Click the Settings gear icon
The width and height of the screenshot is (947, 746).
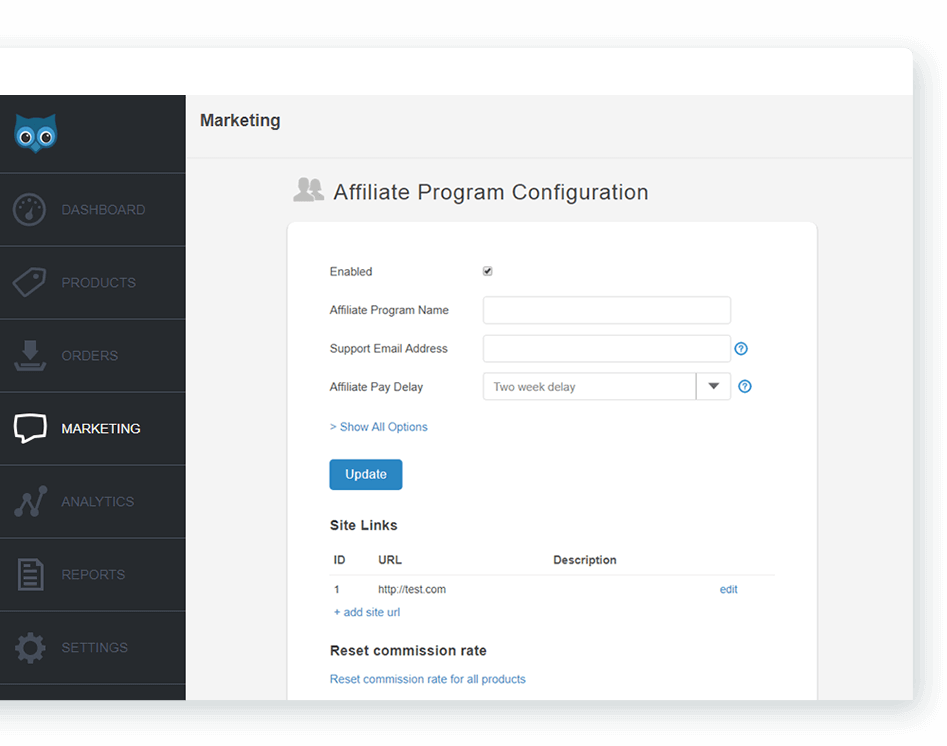click(30, 648)
